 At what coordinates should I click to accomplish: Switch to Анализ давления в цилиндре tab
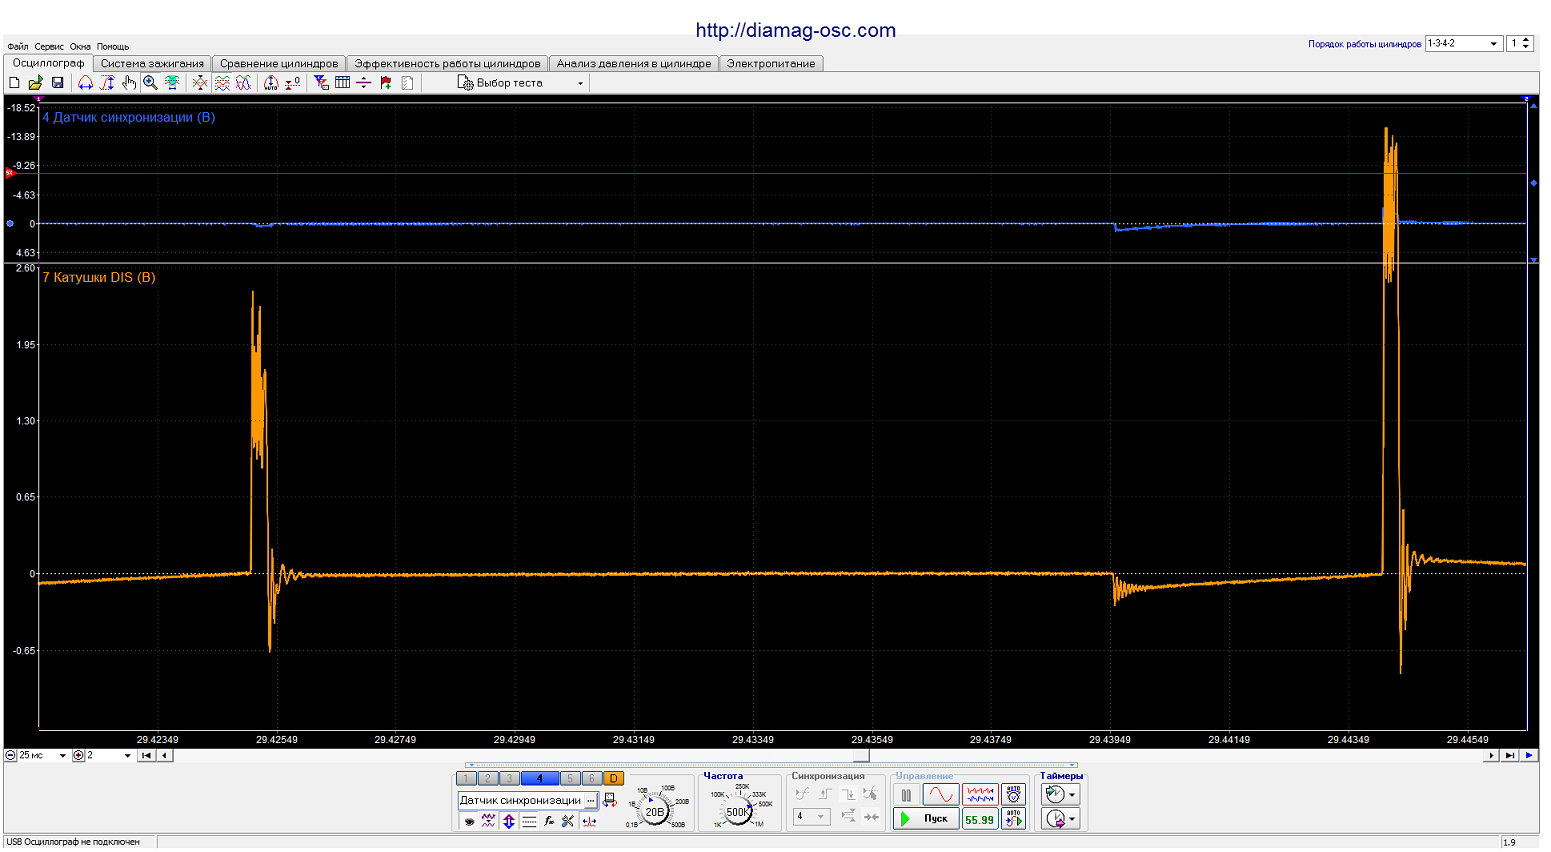634,63
